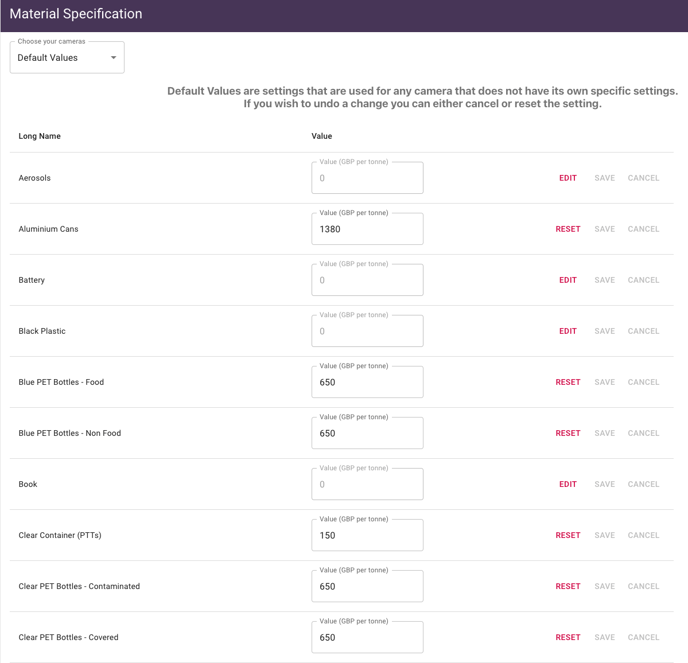
Task: Click Clear PET Bottles - Covered value input
Action: 367,637
